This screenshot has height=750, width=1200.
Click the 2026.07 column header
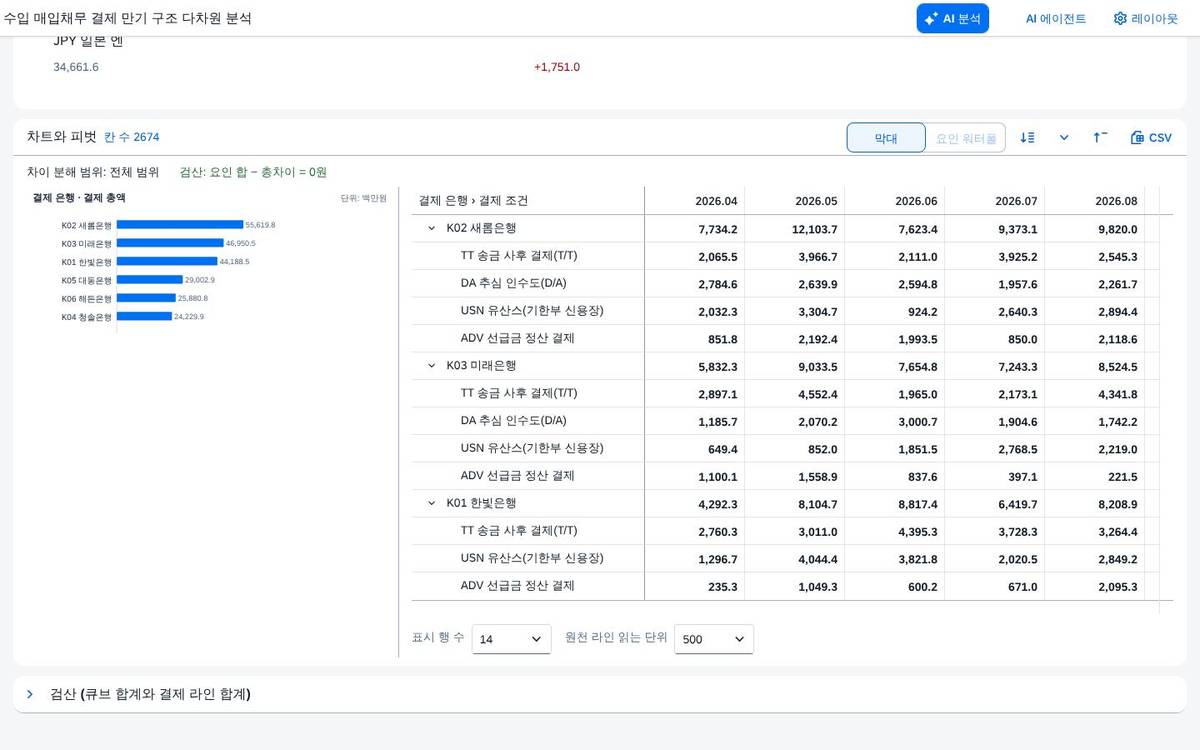click(x=995, y=201)
